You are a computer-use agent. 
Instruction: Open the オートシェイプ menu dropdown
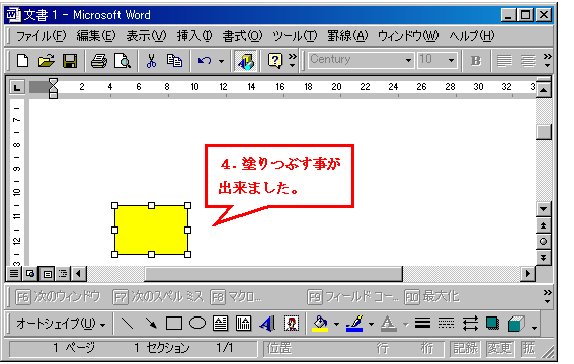coord(61,324)
